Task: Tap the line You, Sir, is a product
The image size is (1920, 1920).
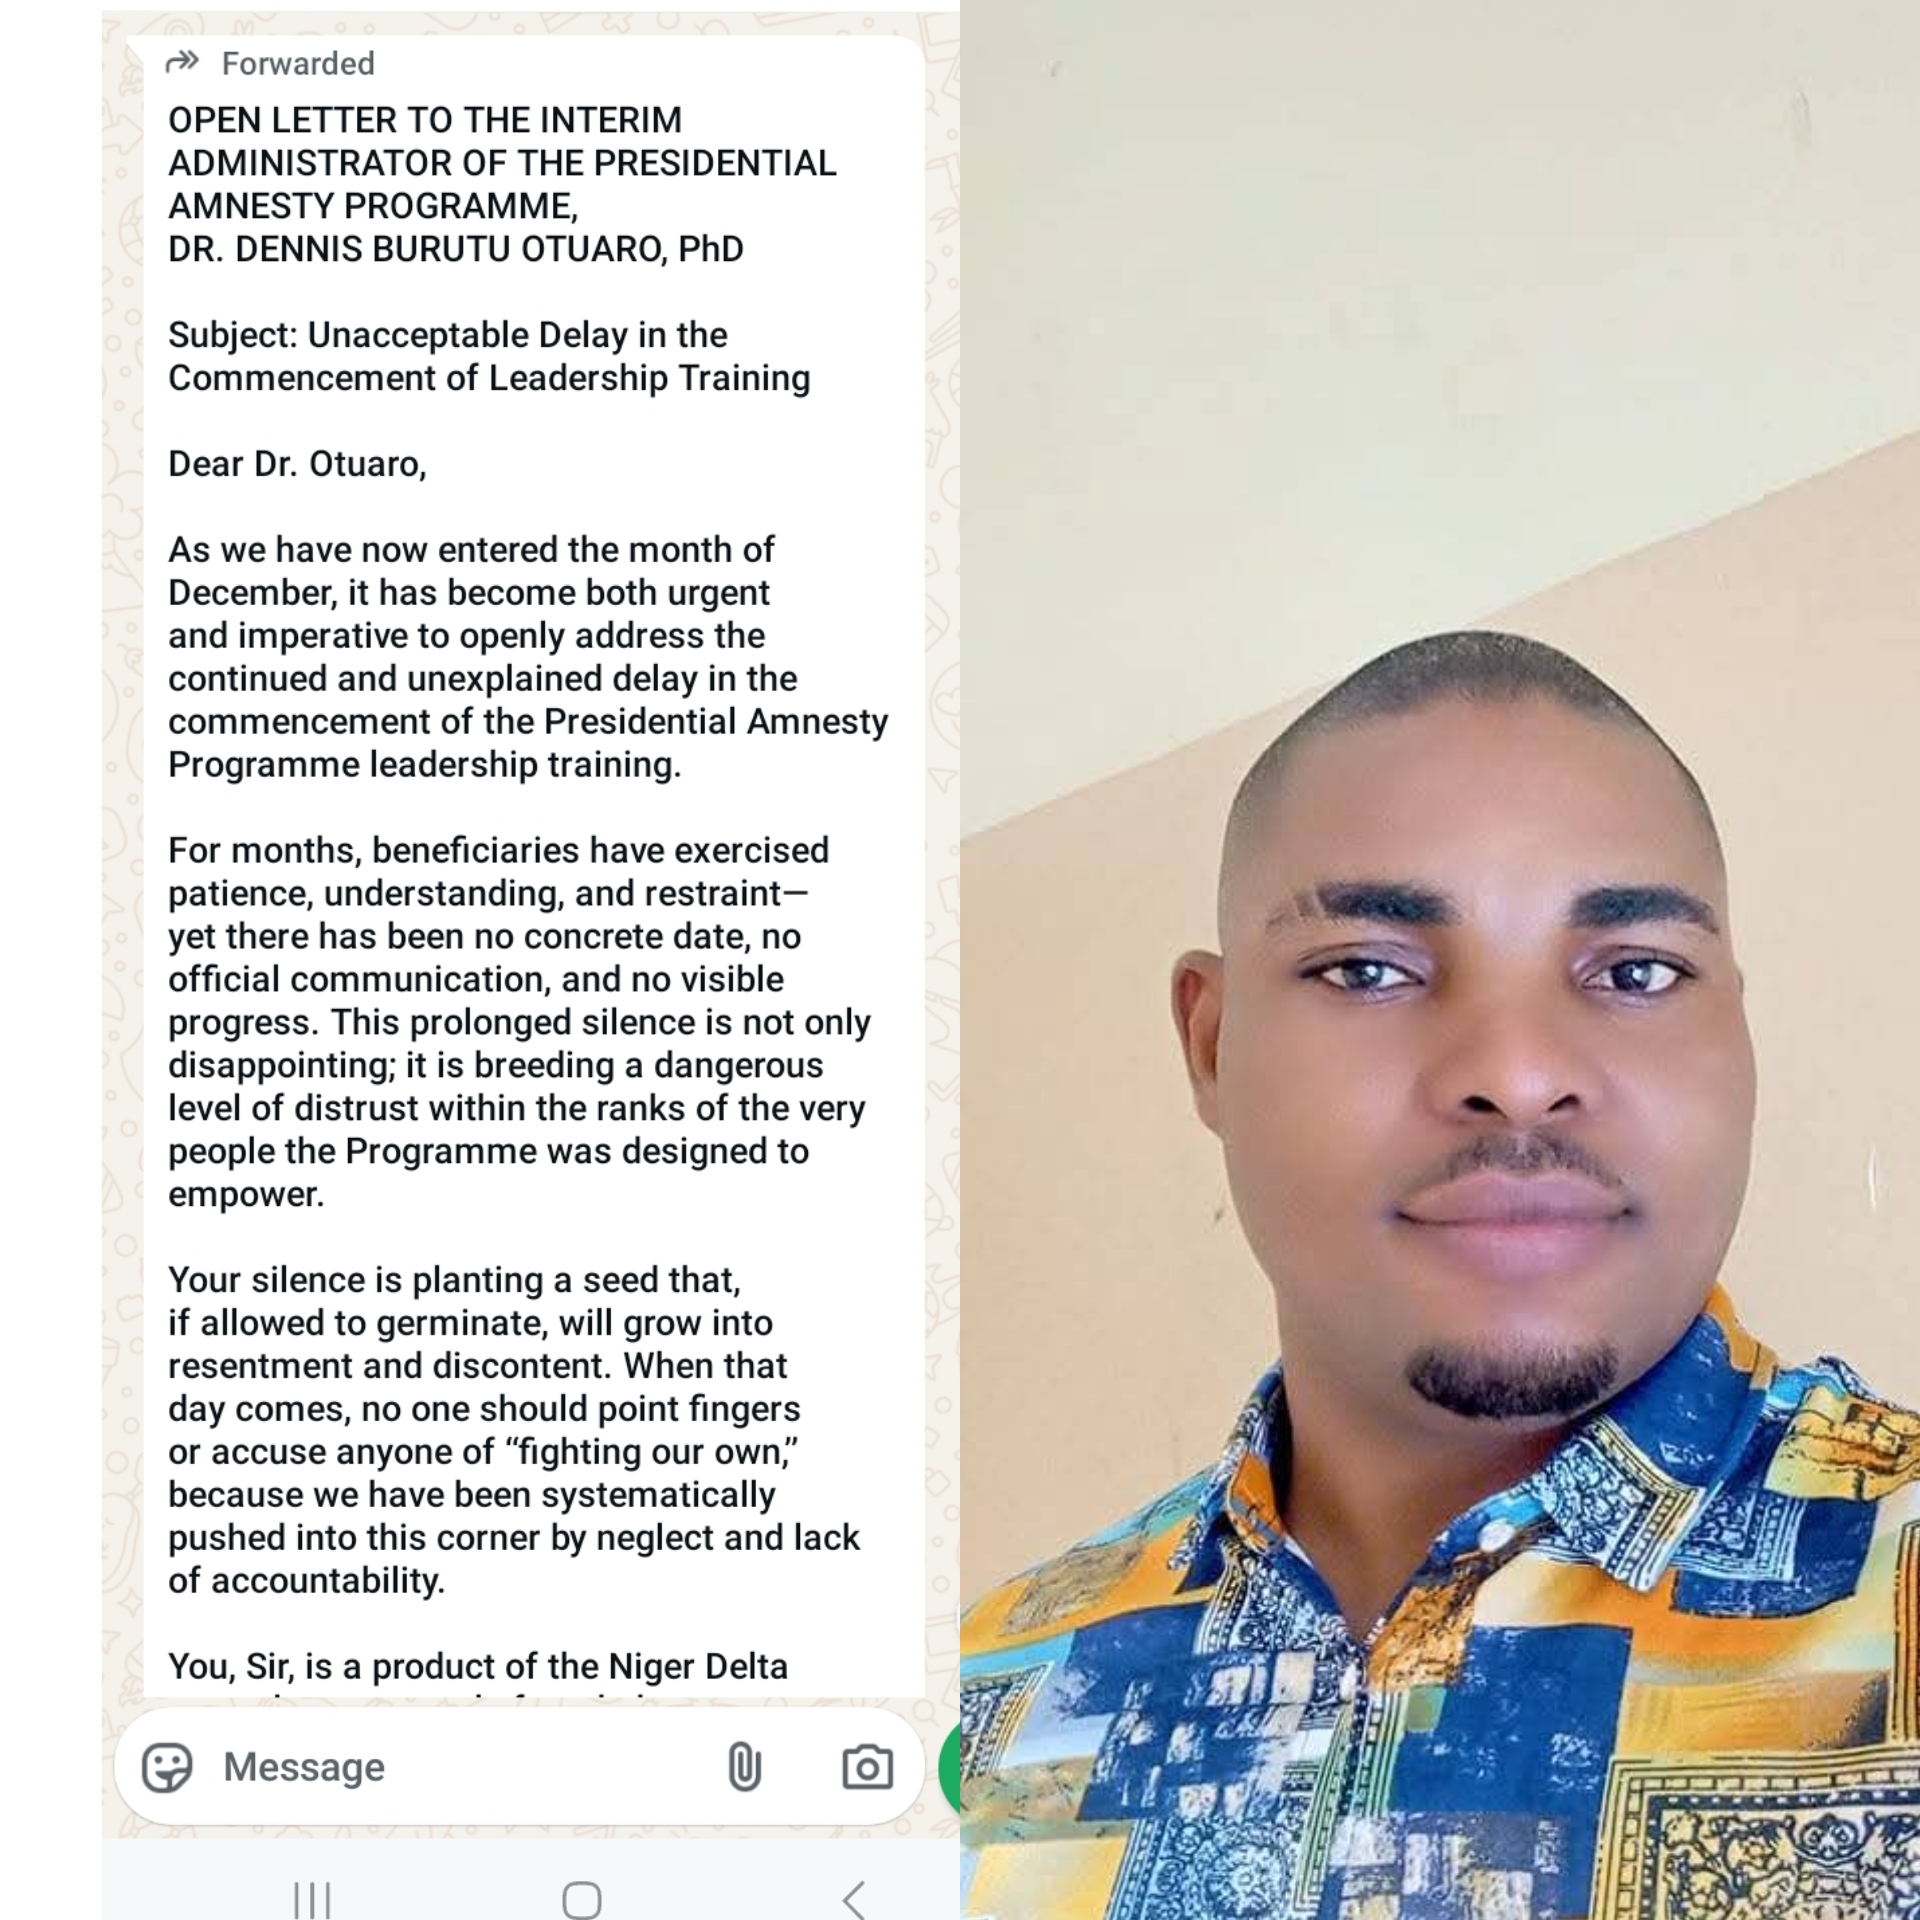Action: (478, 1666)
